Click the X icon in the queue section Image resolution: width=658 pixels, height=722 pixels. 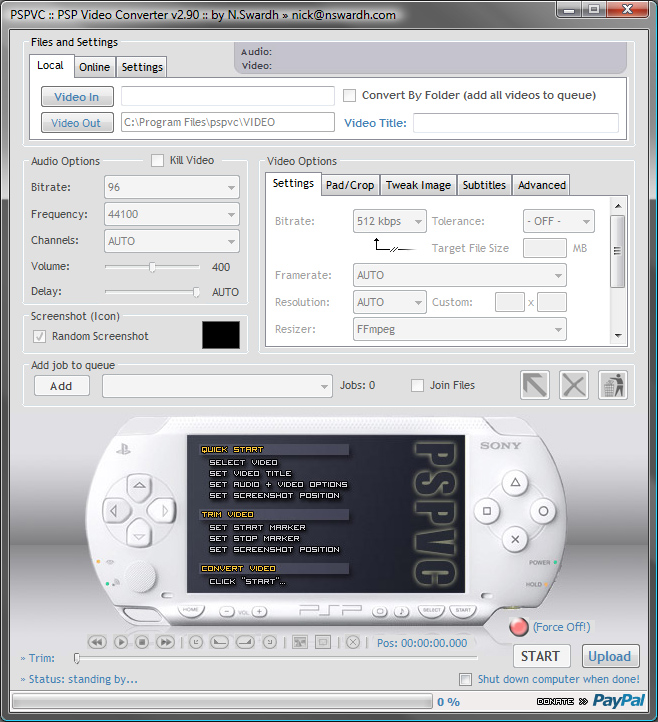click(x=574, y=385)
